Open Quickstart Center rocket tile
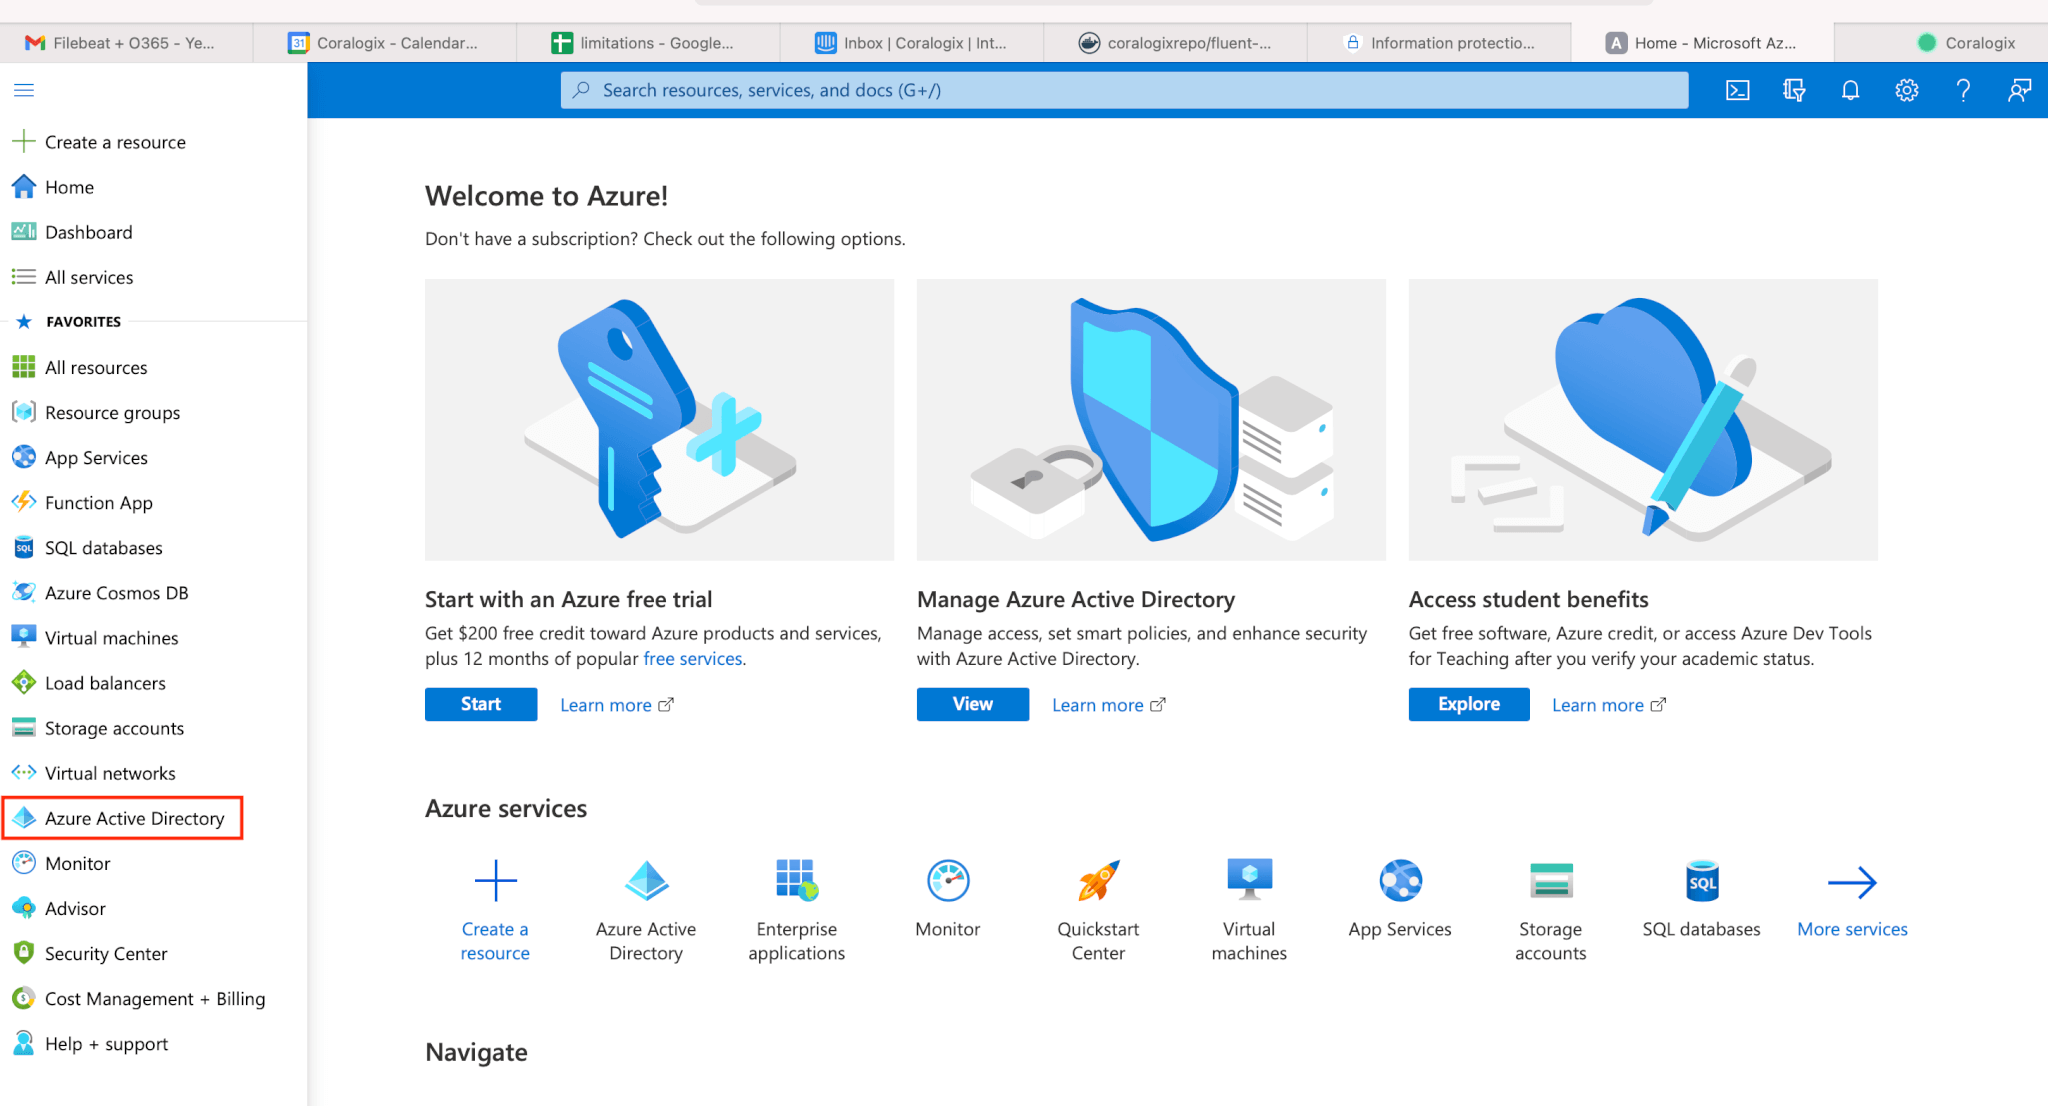The width and height of the screenshot is (2048, 1106). [1098, 910]
